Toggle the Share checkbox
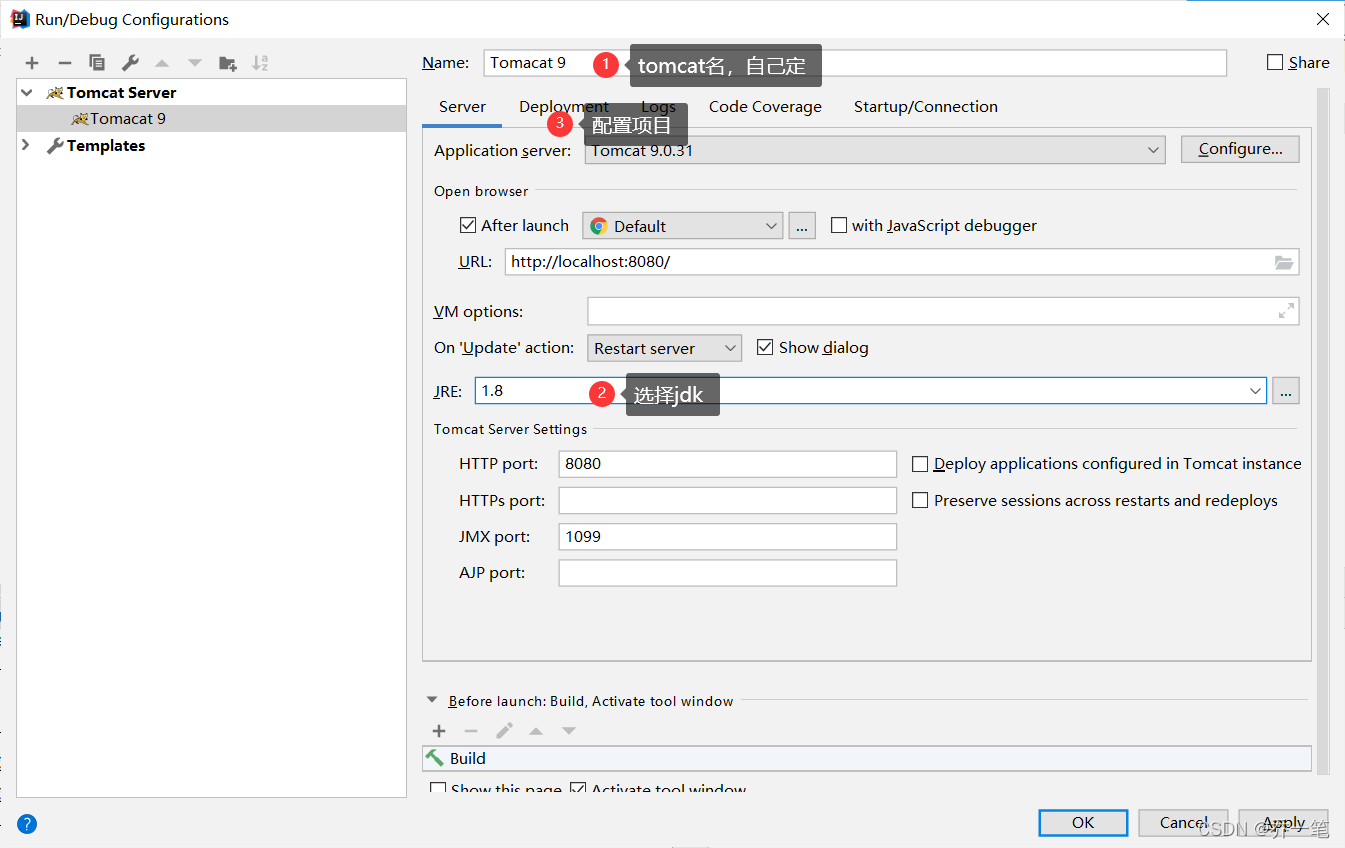 (1275, 62)
